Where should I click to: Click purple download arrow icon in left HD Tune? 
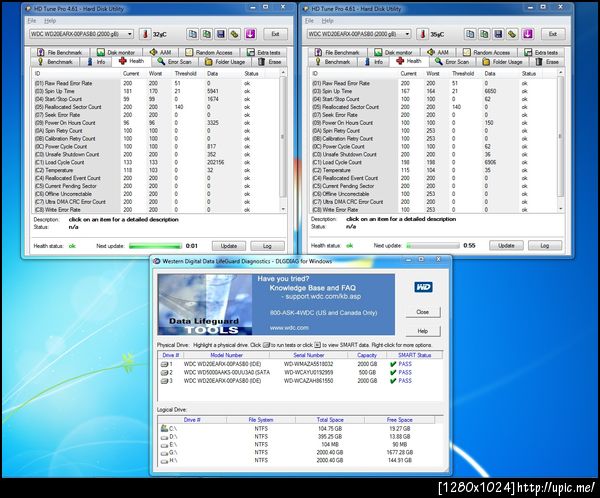250,34
